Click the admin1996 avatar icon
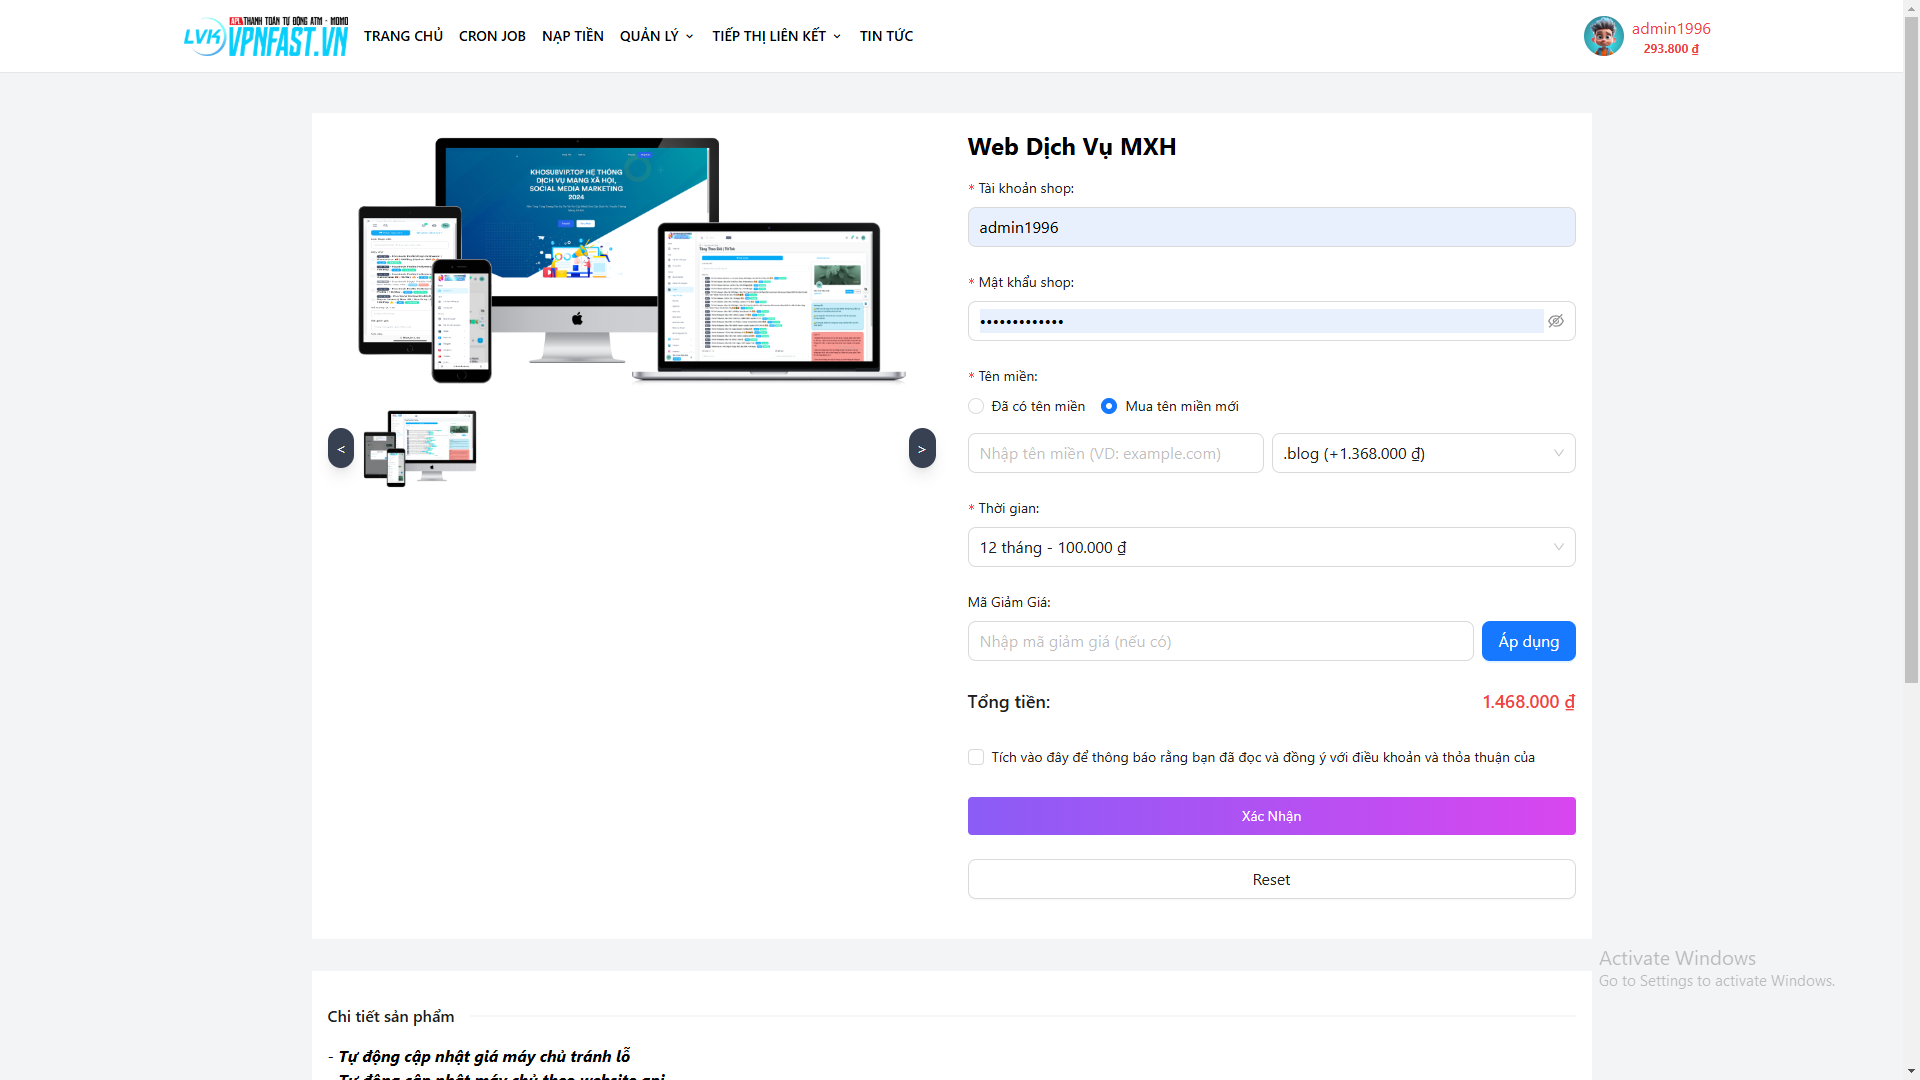 1603,37
